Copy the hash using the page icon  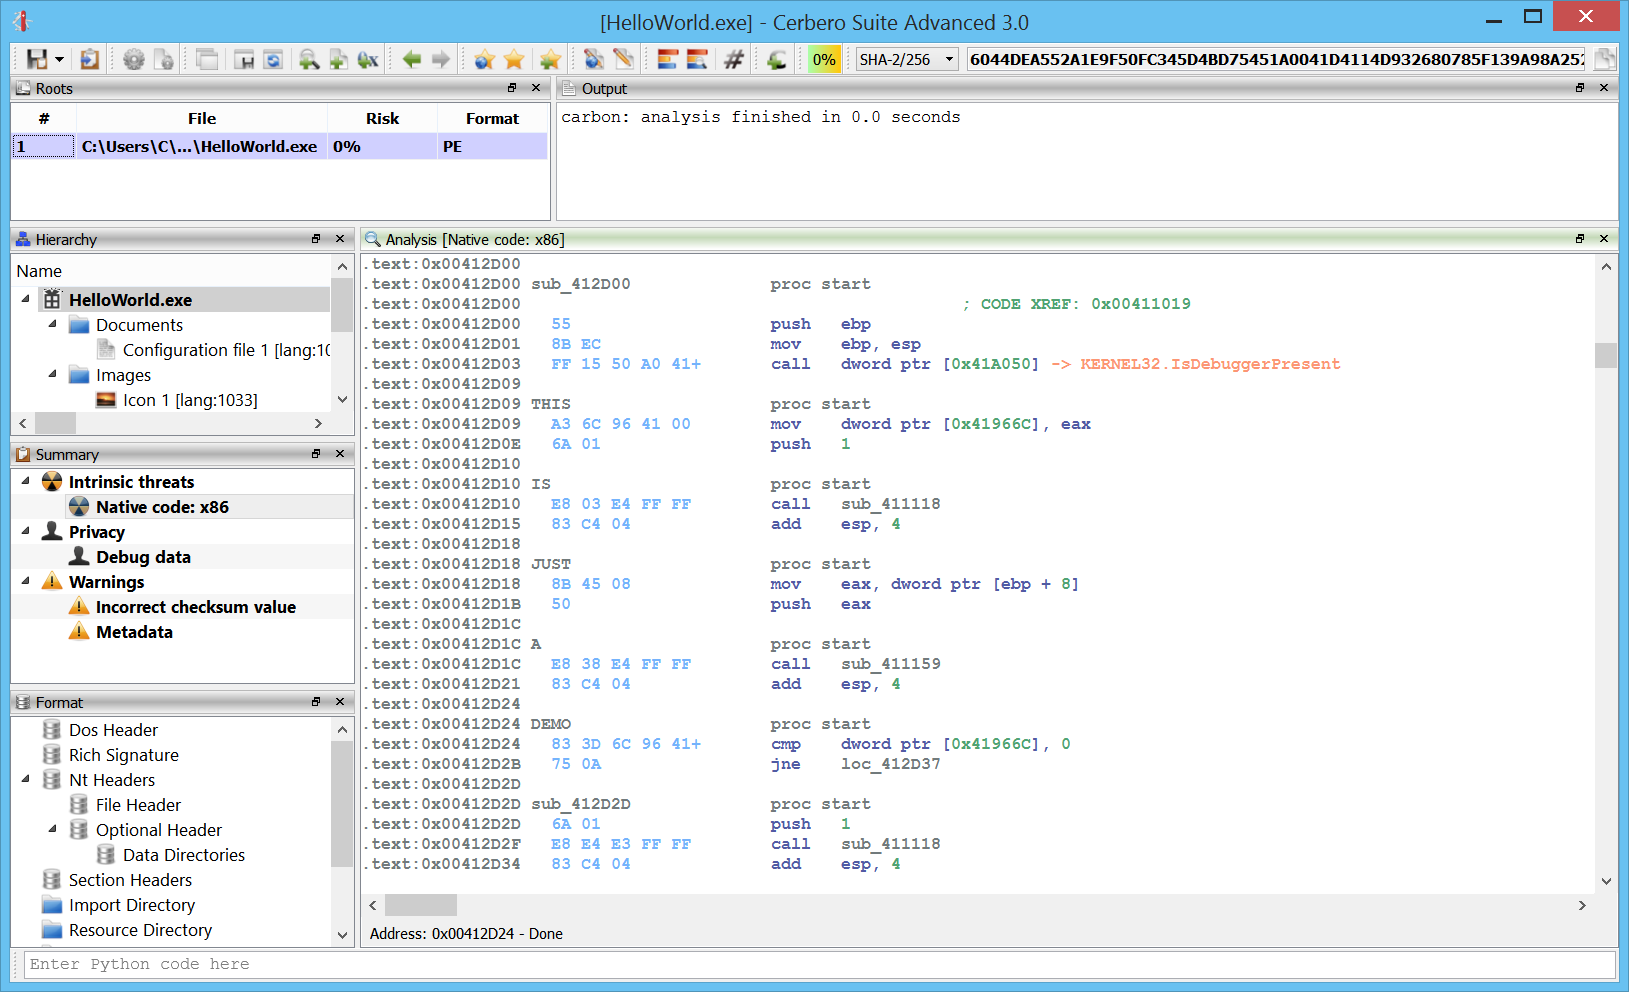1604,59
